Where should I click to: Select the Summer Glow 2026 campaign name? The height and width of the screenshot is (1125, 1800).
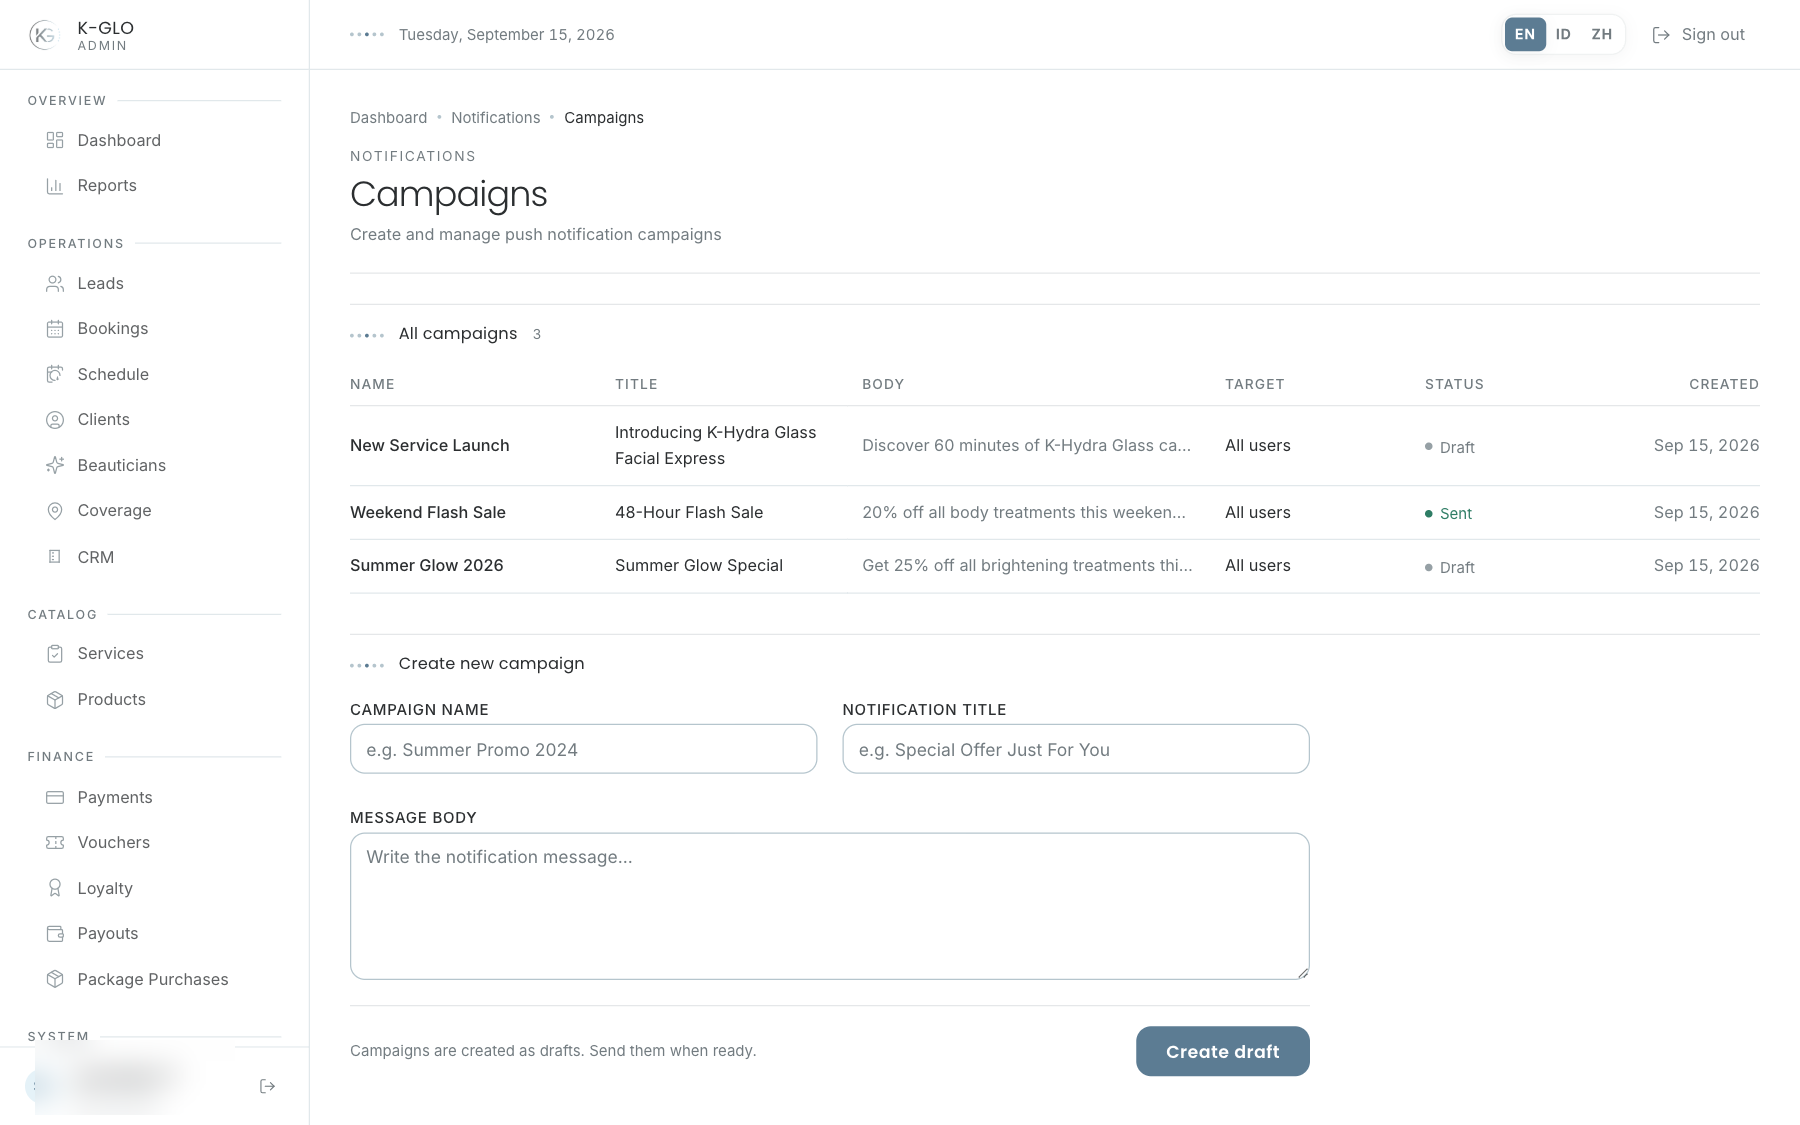[427, 566]
